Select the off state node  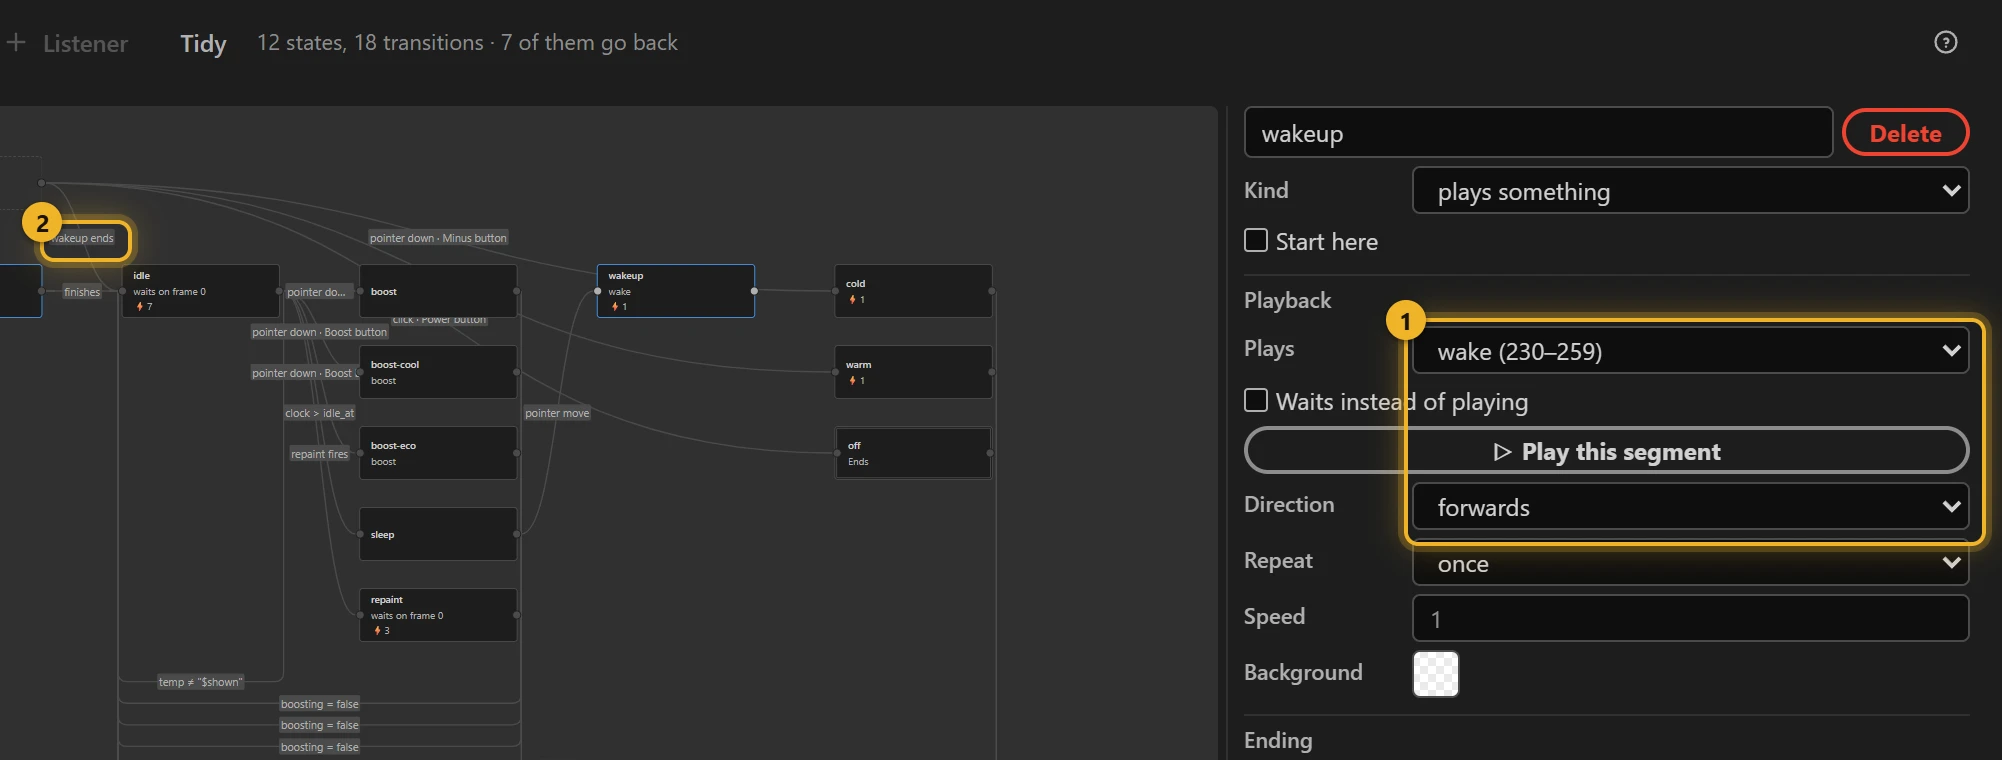[x=913, y=453]
